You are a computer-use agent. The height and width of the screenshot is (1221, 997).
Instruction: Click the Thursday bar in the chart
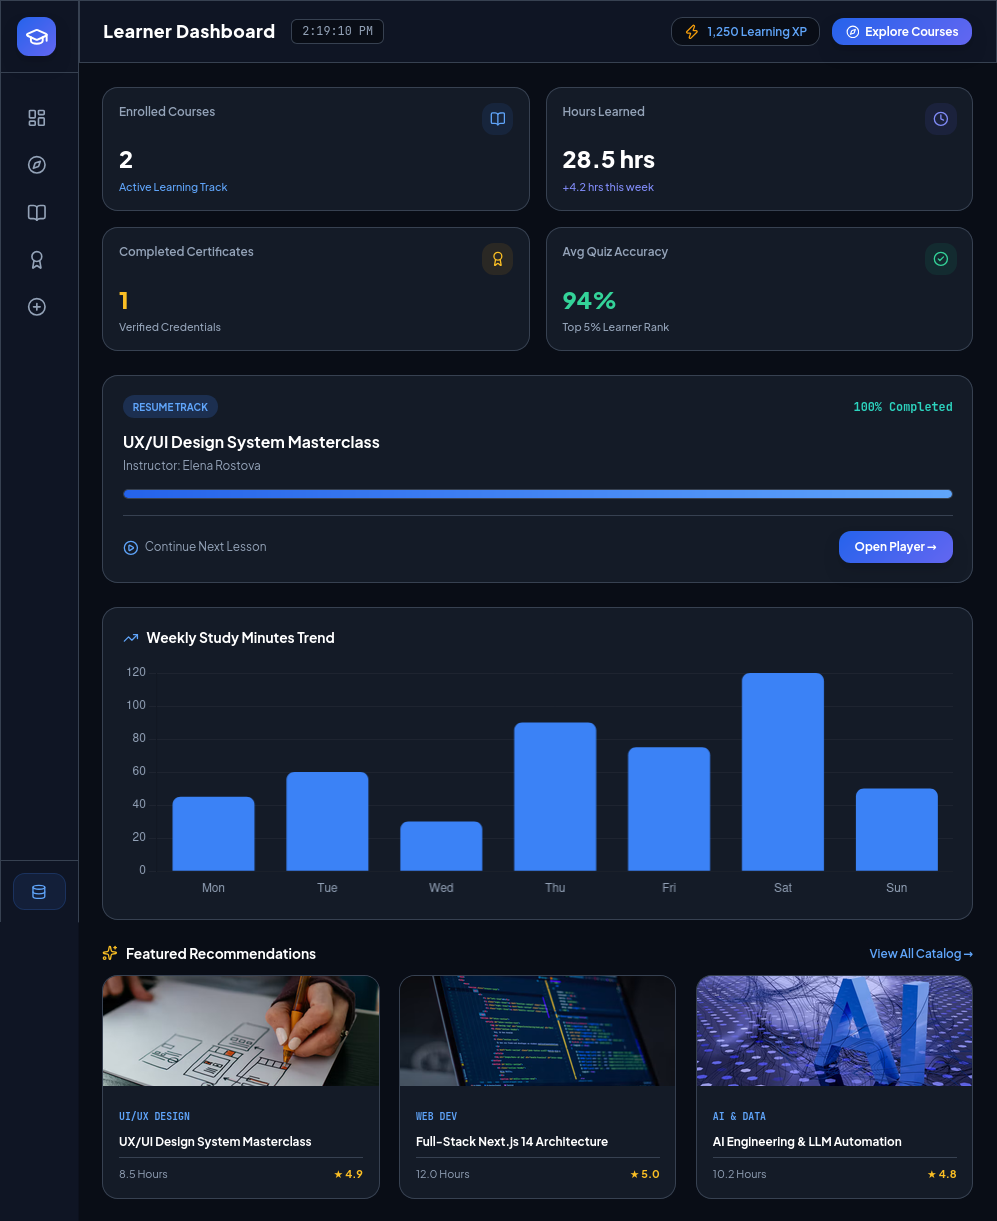(555, 797)
